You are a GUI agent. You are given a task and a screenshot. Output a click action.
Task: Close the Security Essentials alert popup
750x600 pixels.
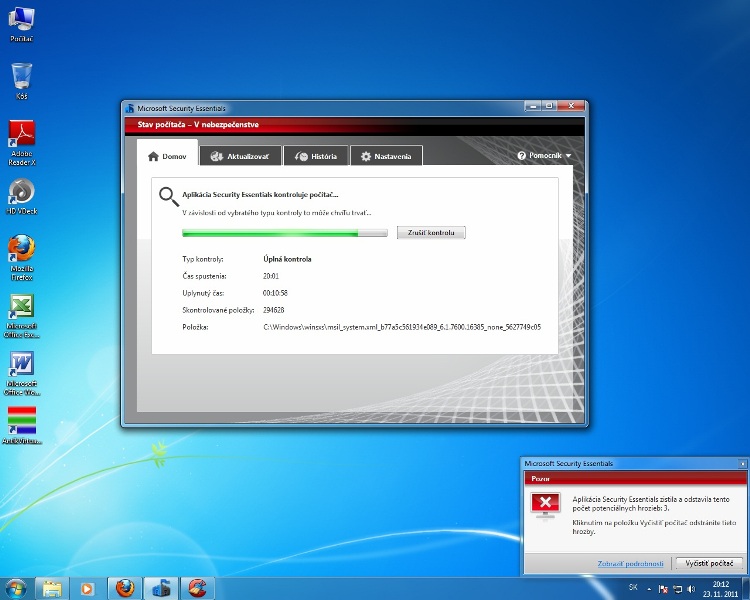pos(742,463)
